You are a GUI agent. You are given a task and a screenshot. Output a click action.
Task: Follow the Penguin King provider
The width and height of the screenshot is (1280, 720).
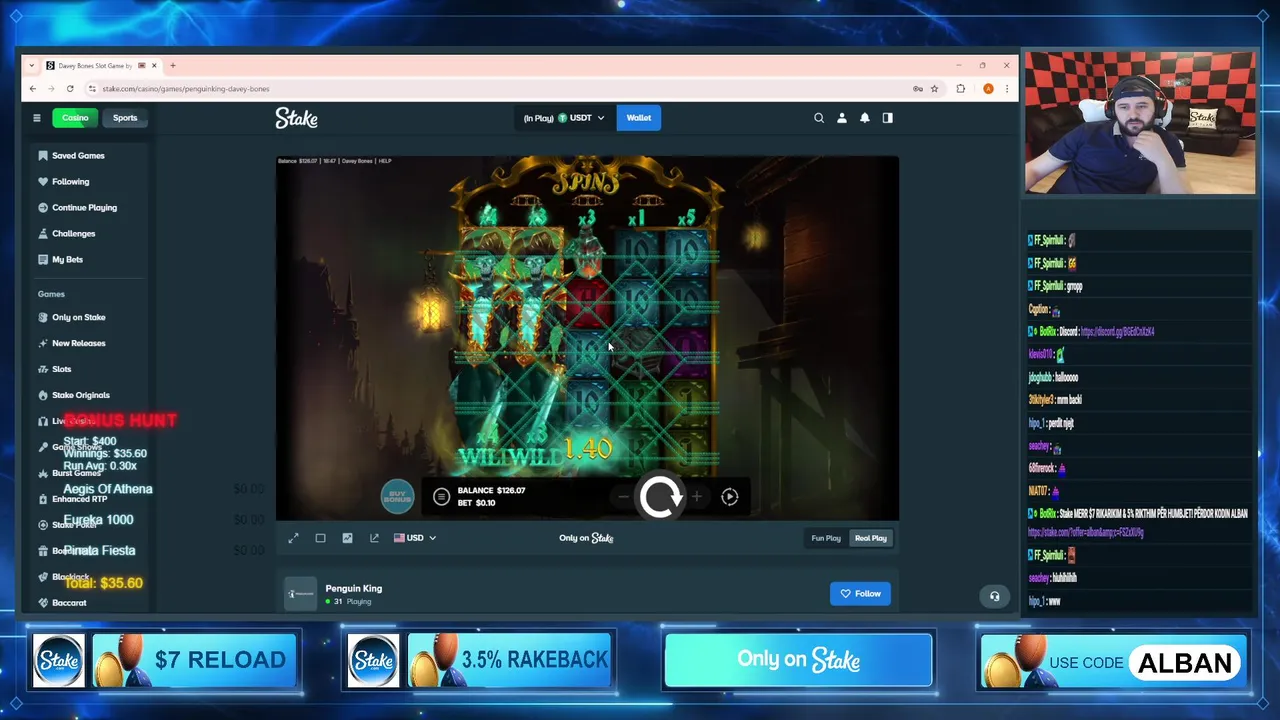pyautogui.click(x=860, y=594)
